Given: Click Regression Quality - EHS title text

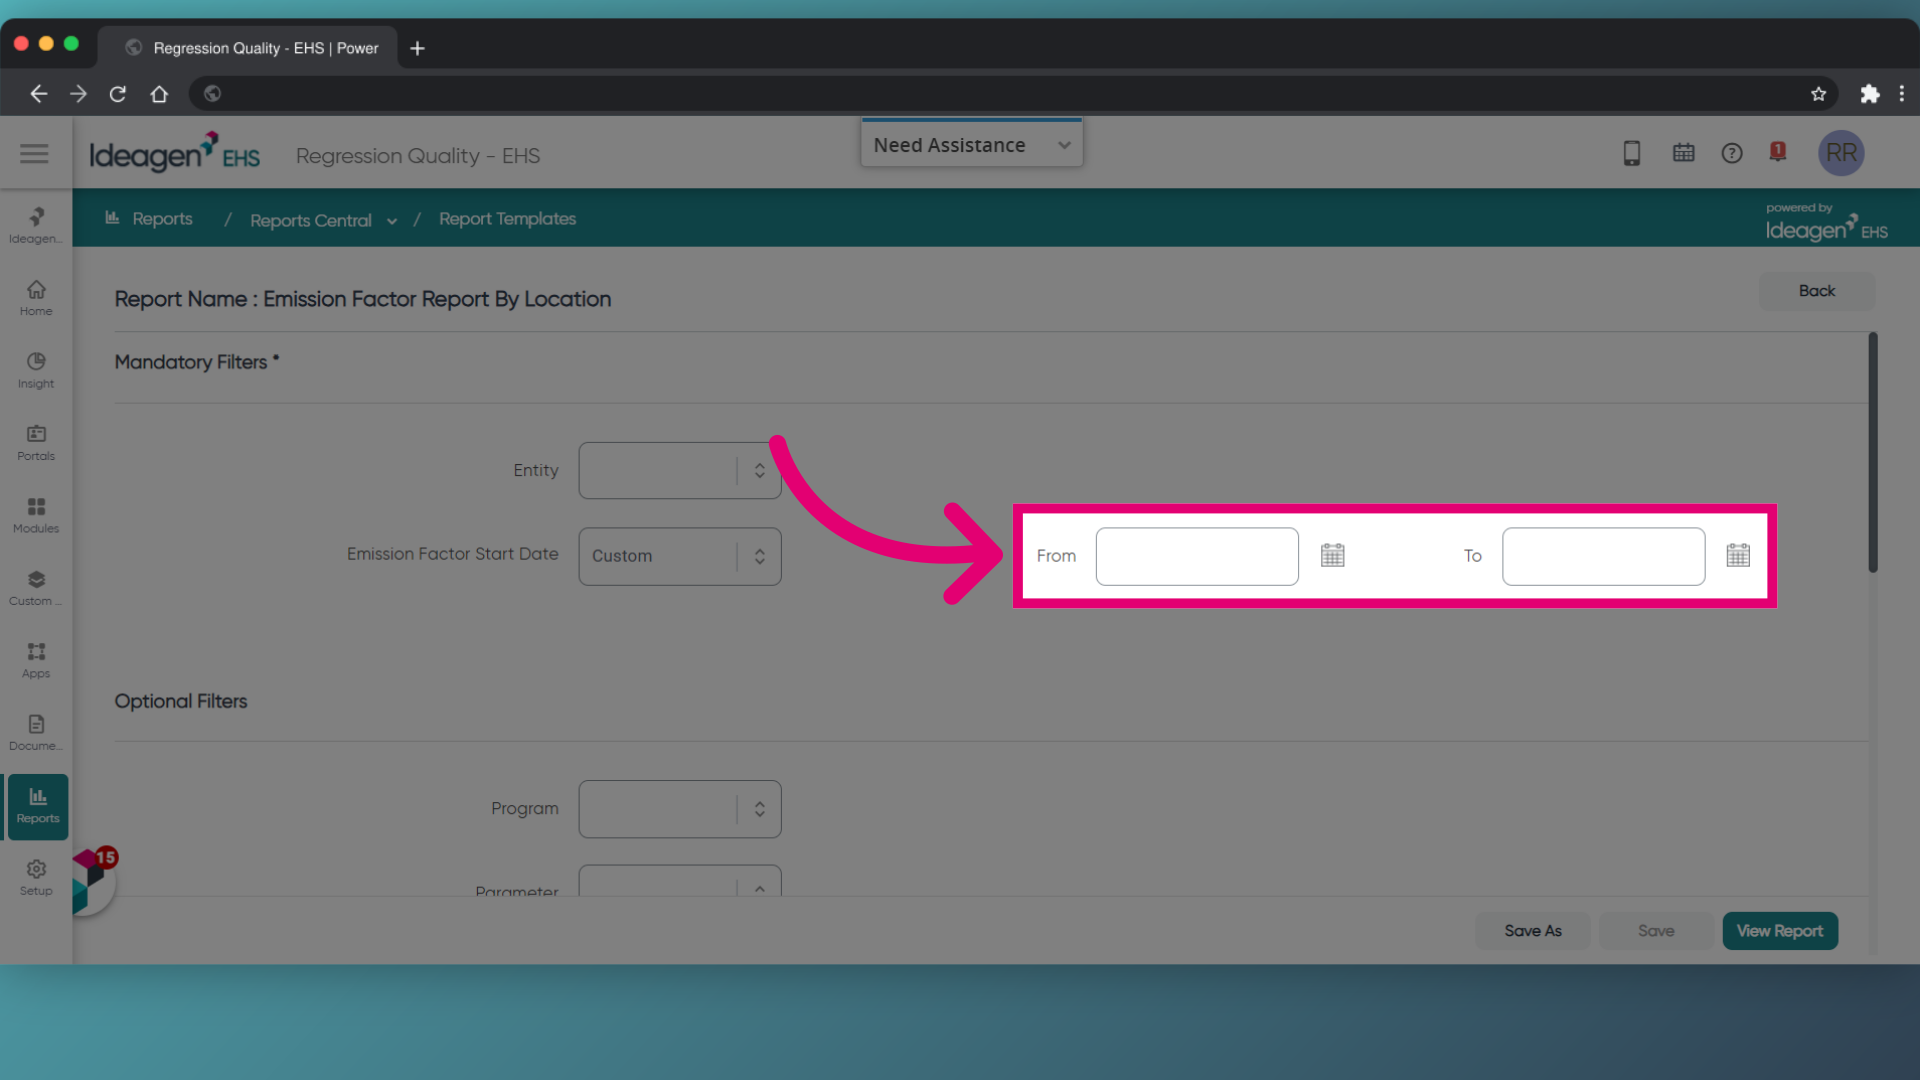Looking at the screenshot, I should [418, 156].
